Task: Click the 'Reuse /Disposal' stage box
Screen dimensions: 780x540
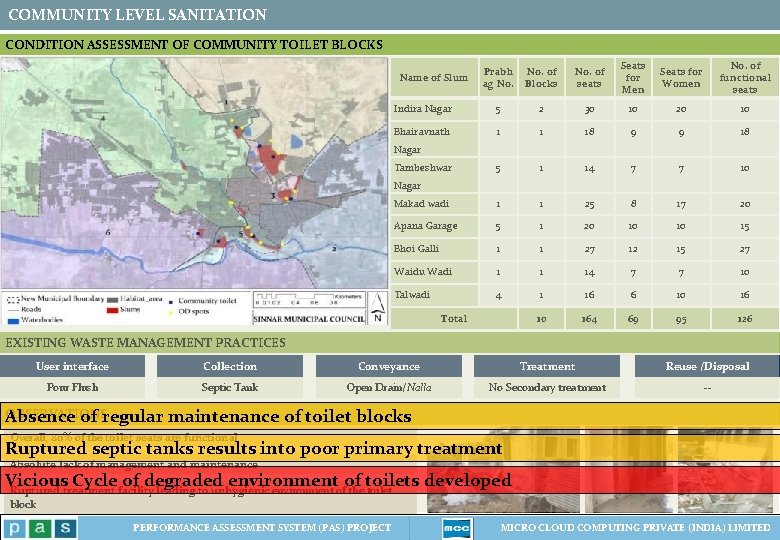Action: pos(707,366)
